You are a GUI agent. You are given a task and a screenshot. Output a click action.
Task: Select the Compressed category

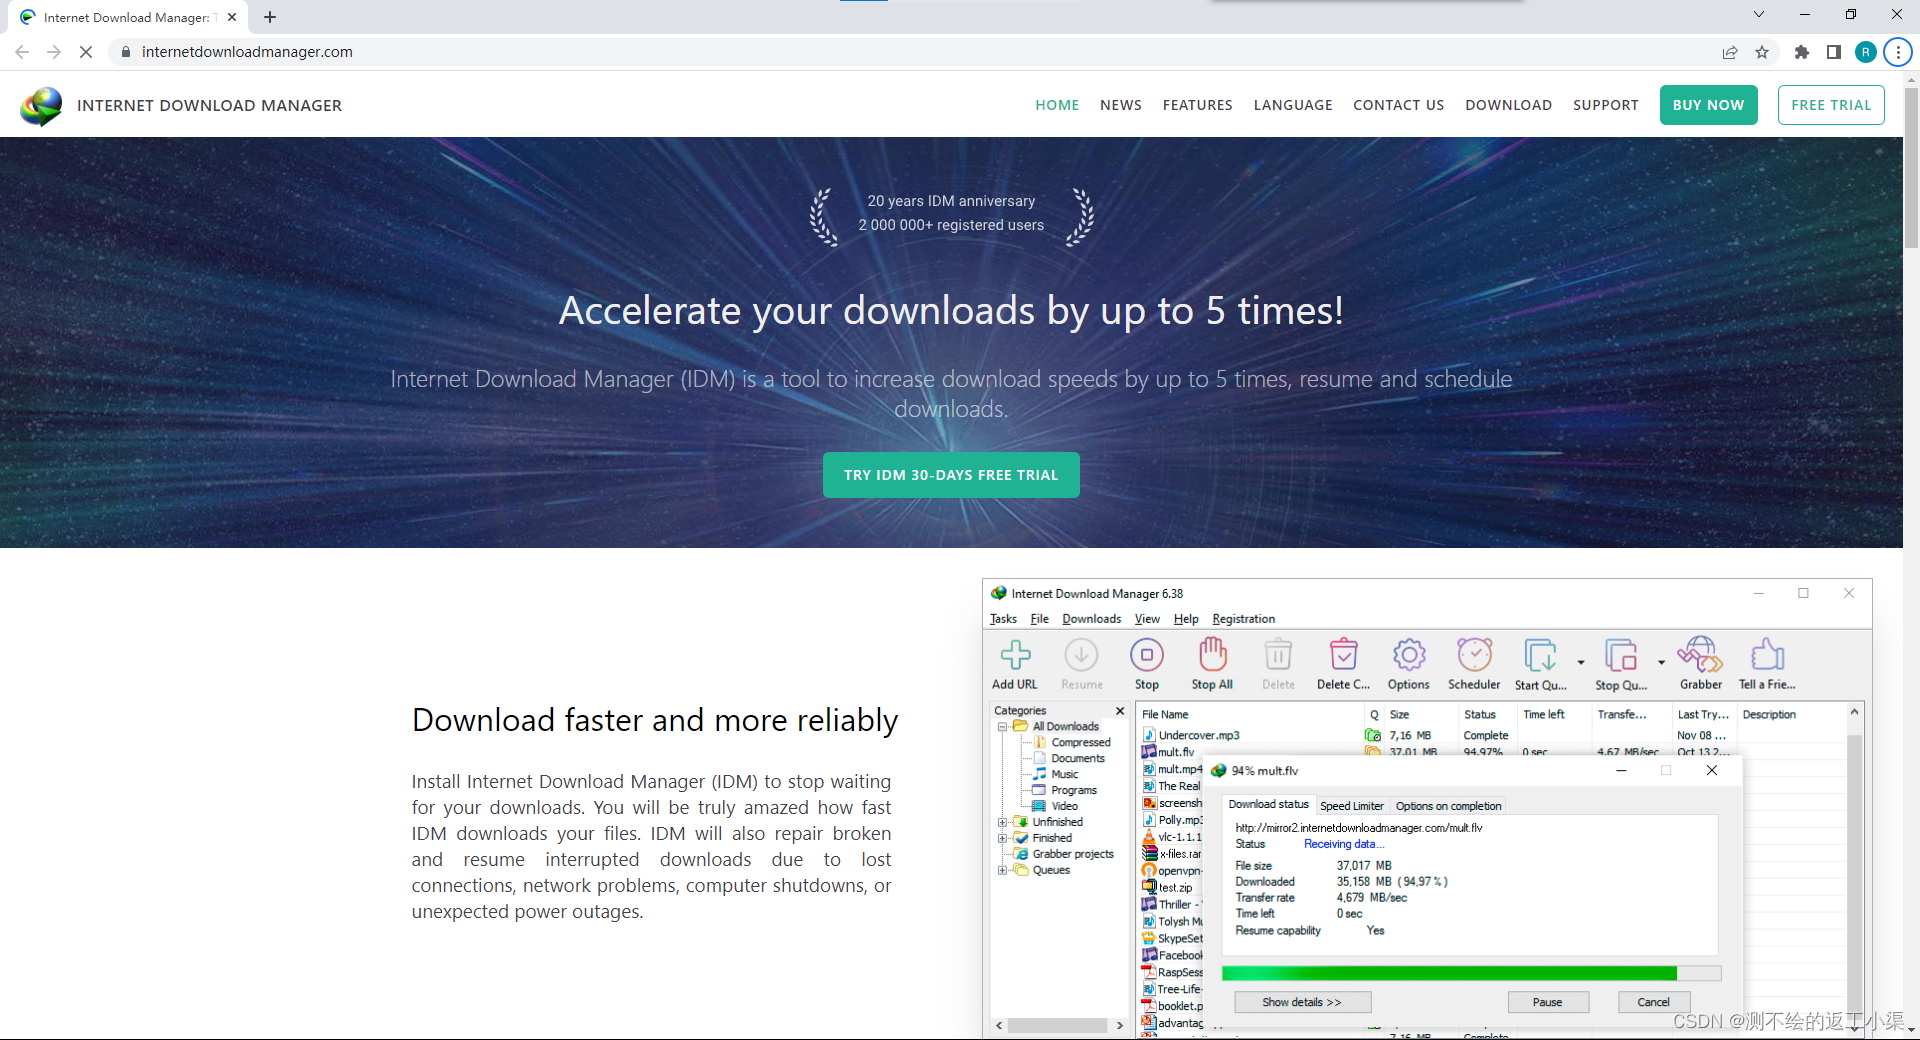[1080, 743]
